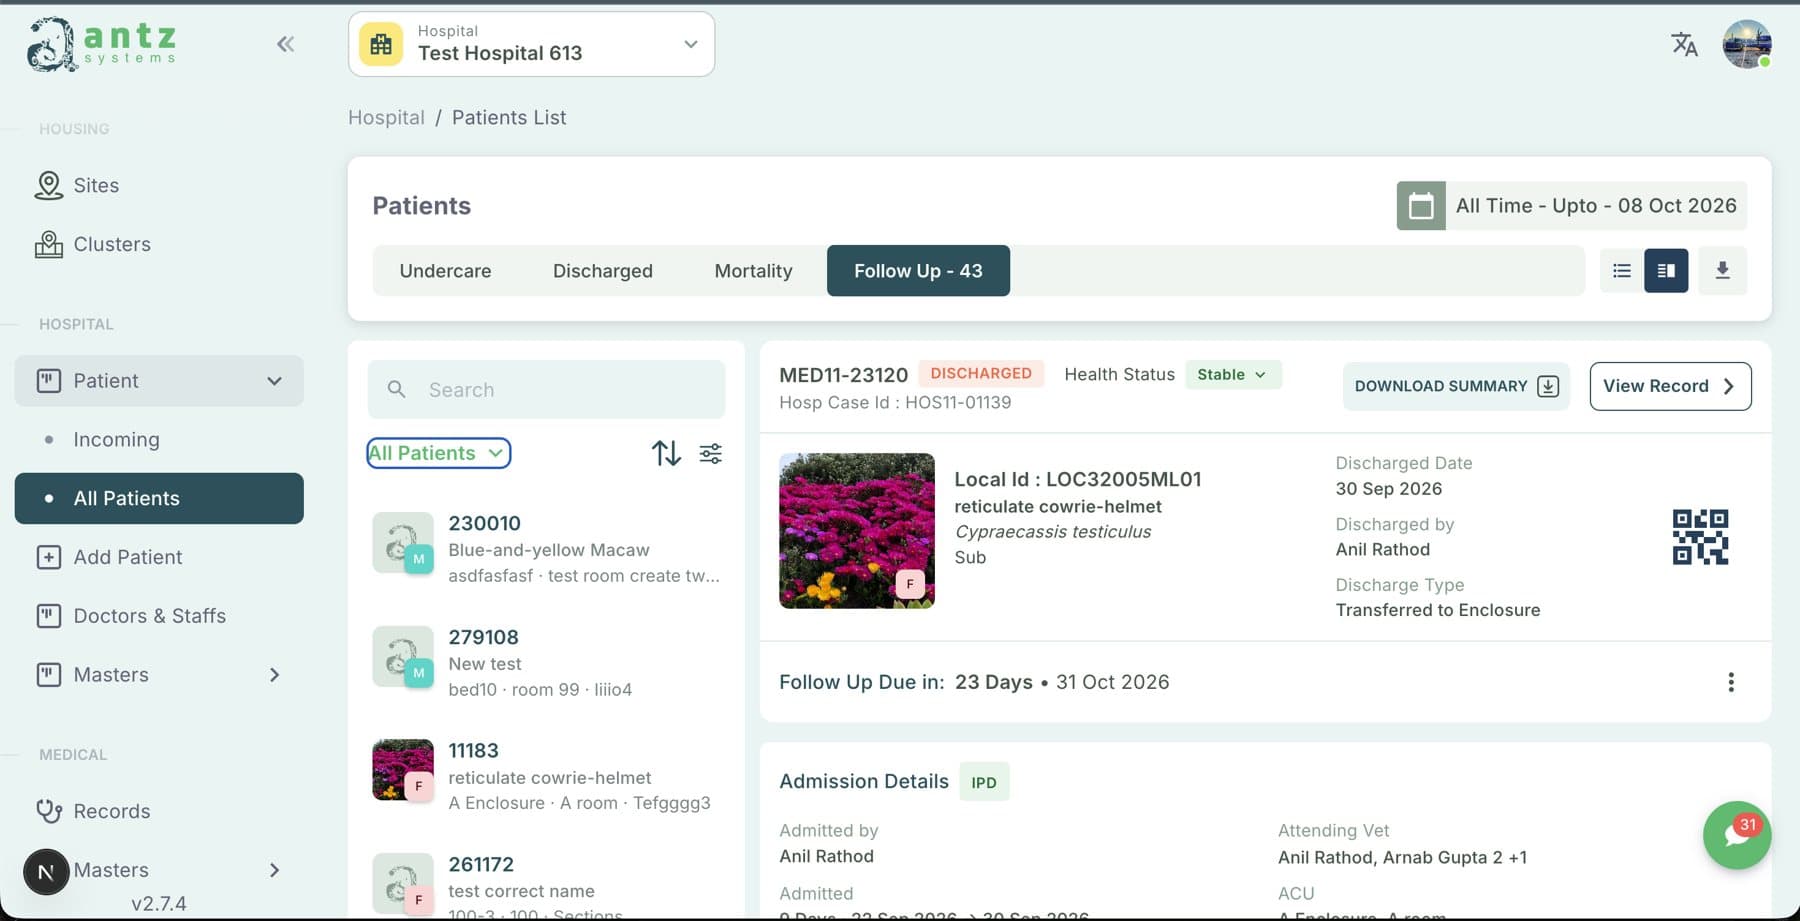Expand the Test Hospital 613 selector
This screenshot has height=921, width=1800.
[531, 44]
